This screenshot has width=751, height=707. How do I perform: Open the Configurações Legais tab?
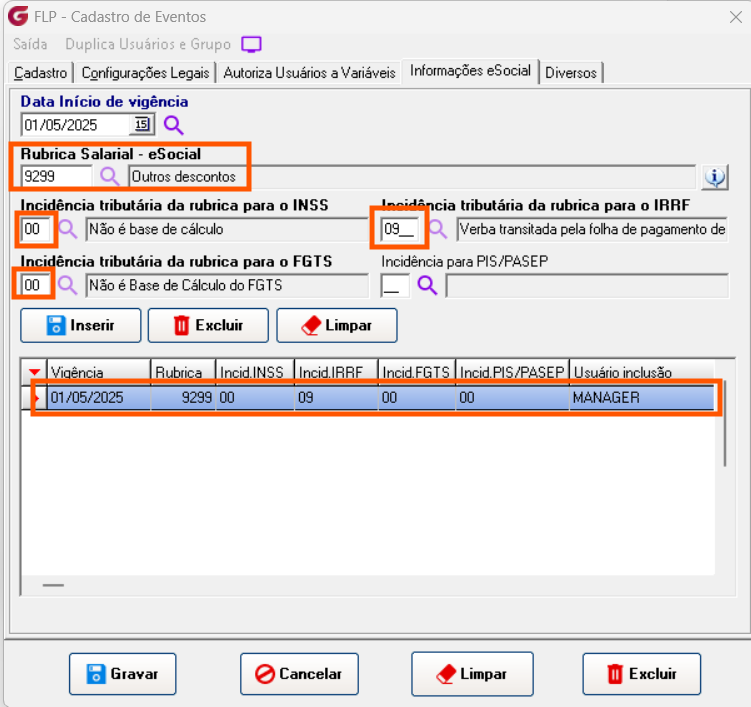[145, 73]
